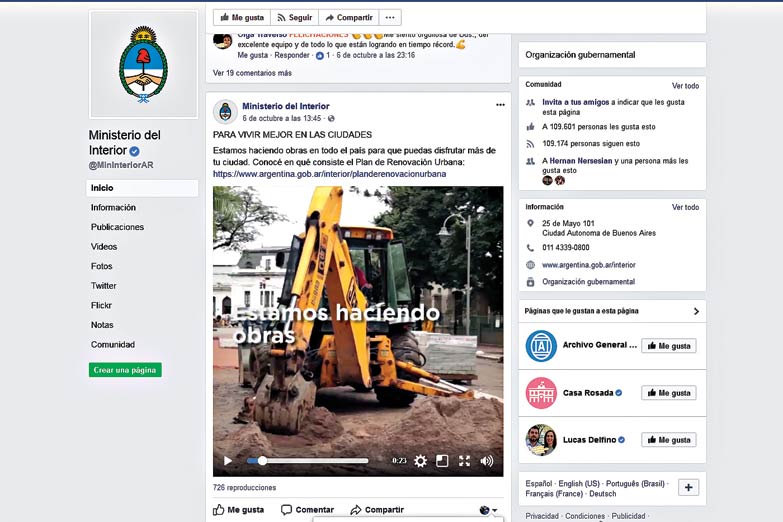783x522 pixels.
Task: Click Ver 19 comentarios más
Action: (252, 73)
